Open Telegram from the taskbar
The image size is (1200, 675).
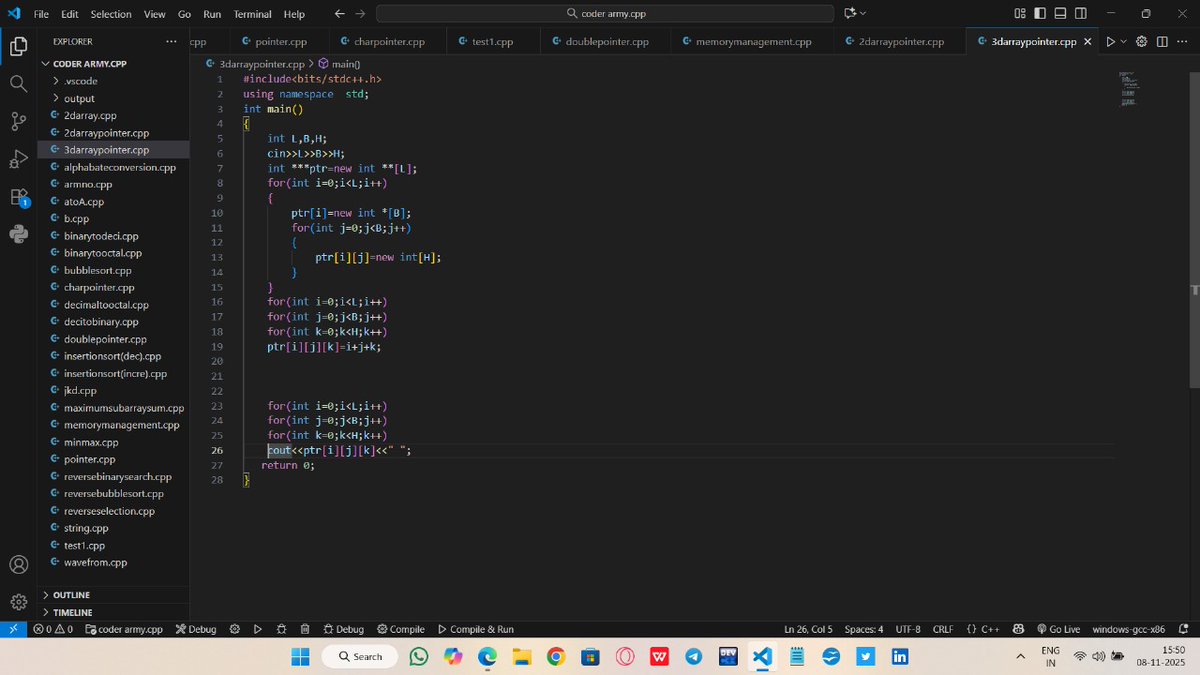(693, 656)
